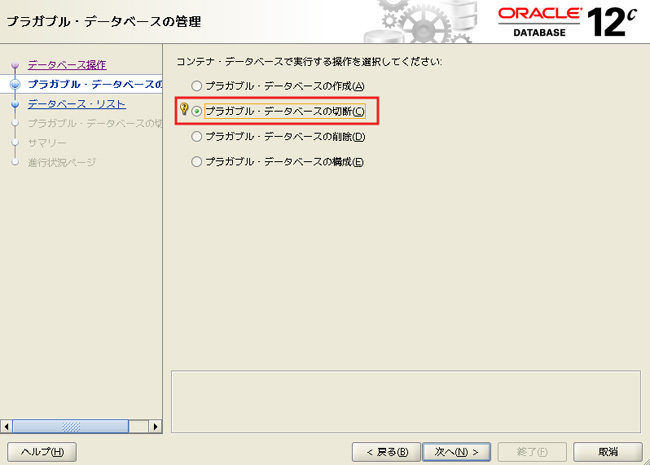Select プラガブル・データベースの切断 radio option
The width and height of the screenshot is (650, 465).
[x=197, y=111]
